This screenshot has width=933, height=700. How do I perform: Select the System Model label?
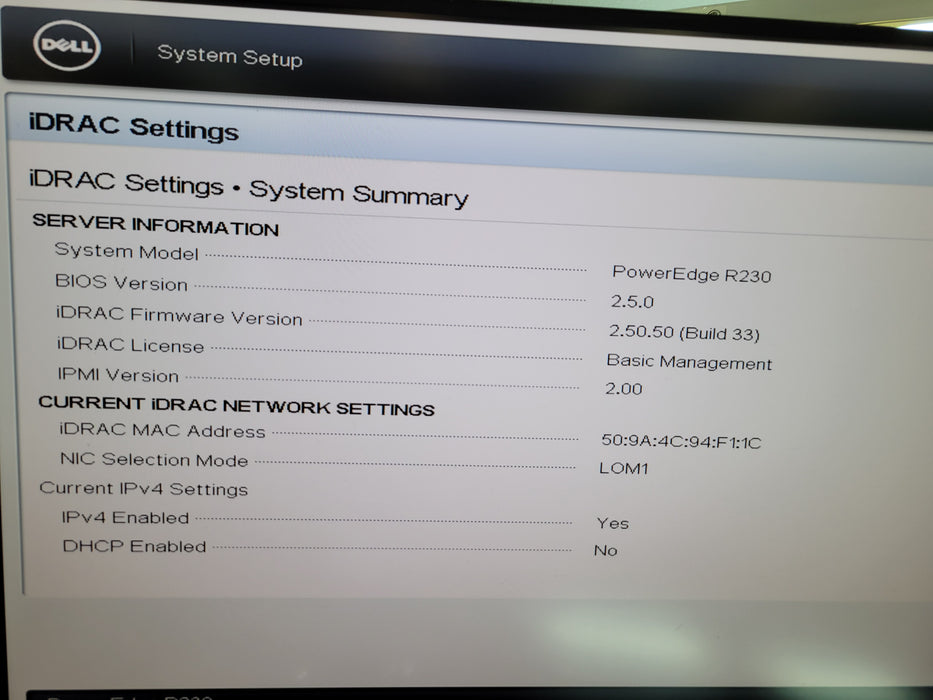point(126,251)
